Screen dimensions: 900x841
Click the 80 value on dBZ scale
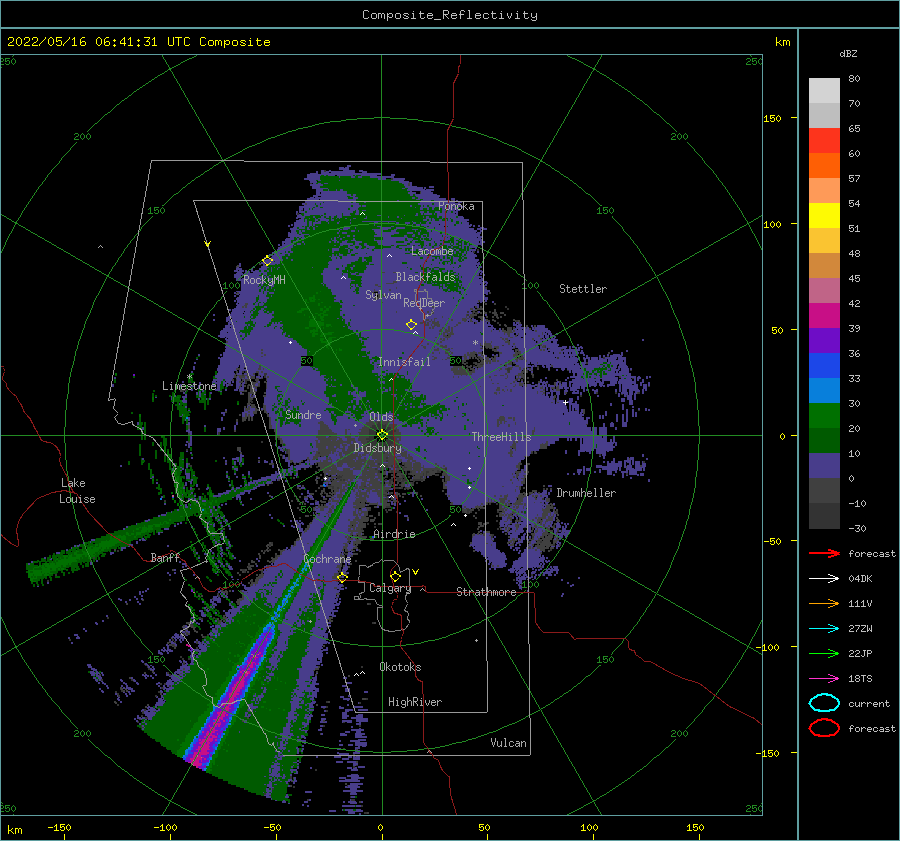click(854, 79)
